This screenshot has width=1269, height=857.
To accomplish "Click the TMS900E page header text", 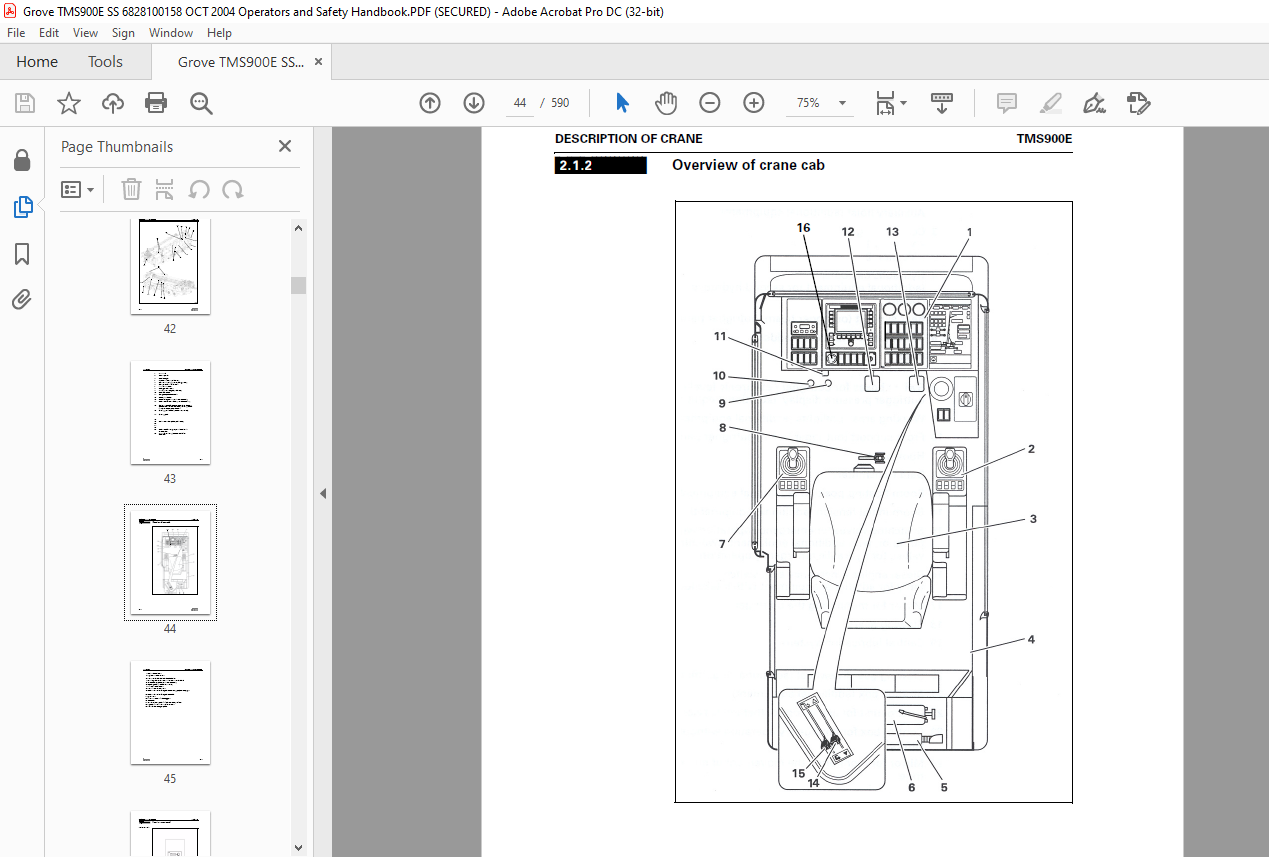I will click(x=1044, y=139).
